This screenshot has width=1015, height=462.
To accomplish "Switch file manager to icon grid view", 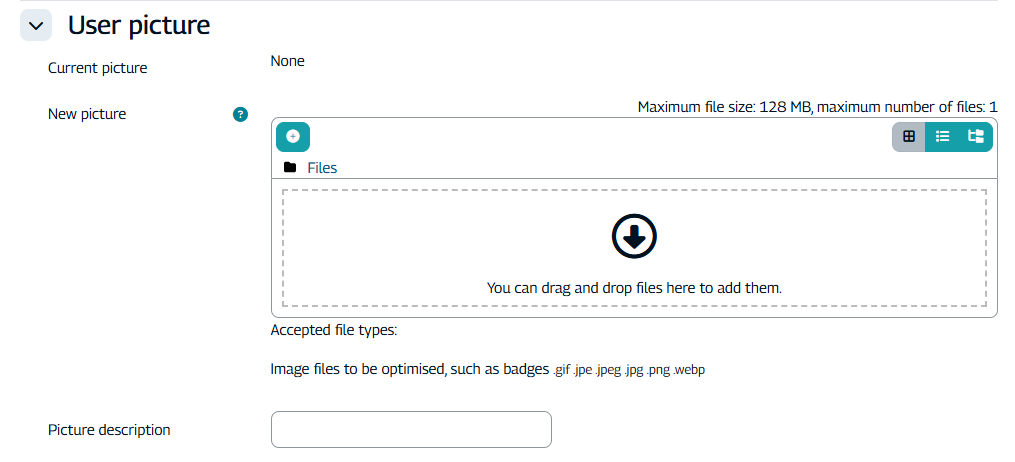I will (909, 136).
